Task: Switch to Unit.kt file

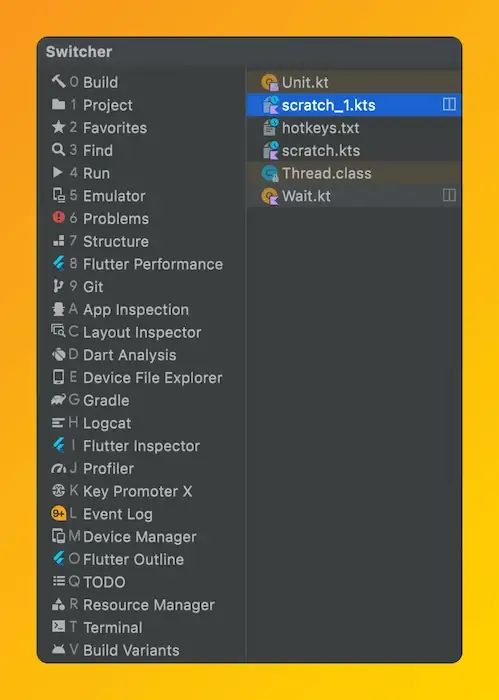Action: (x=353, y=82)
